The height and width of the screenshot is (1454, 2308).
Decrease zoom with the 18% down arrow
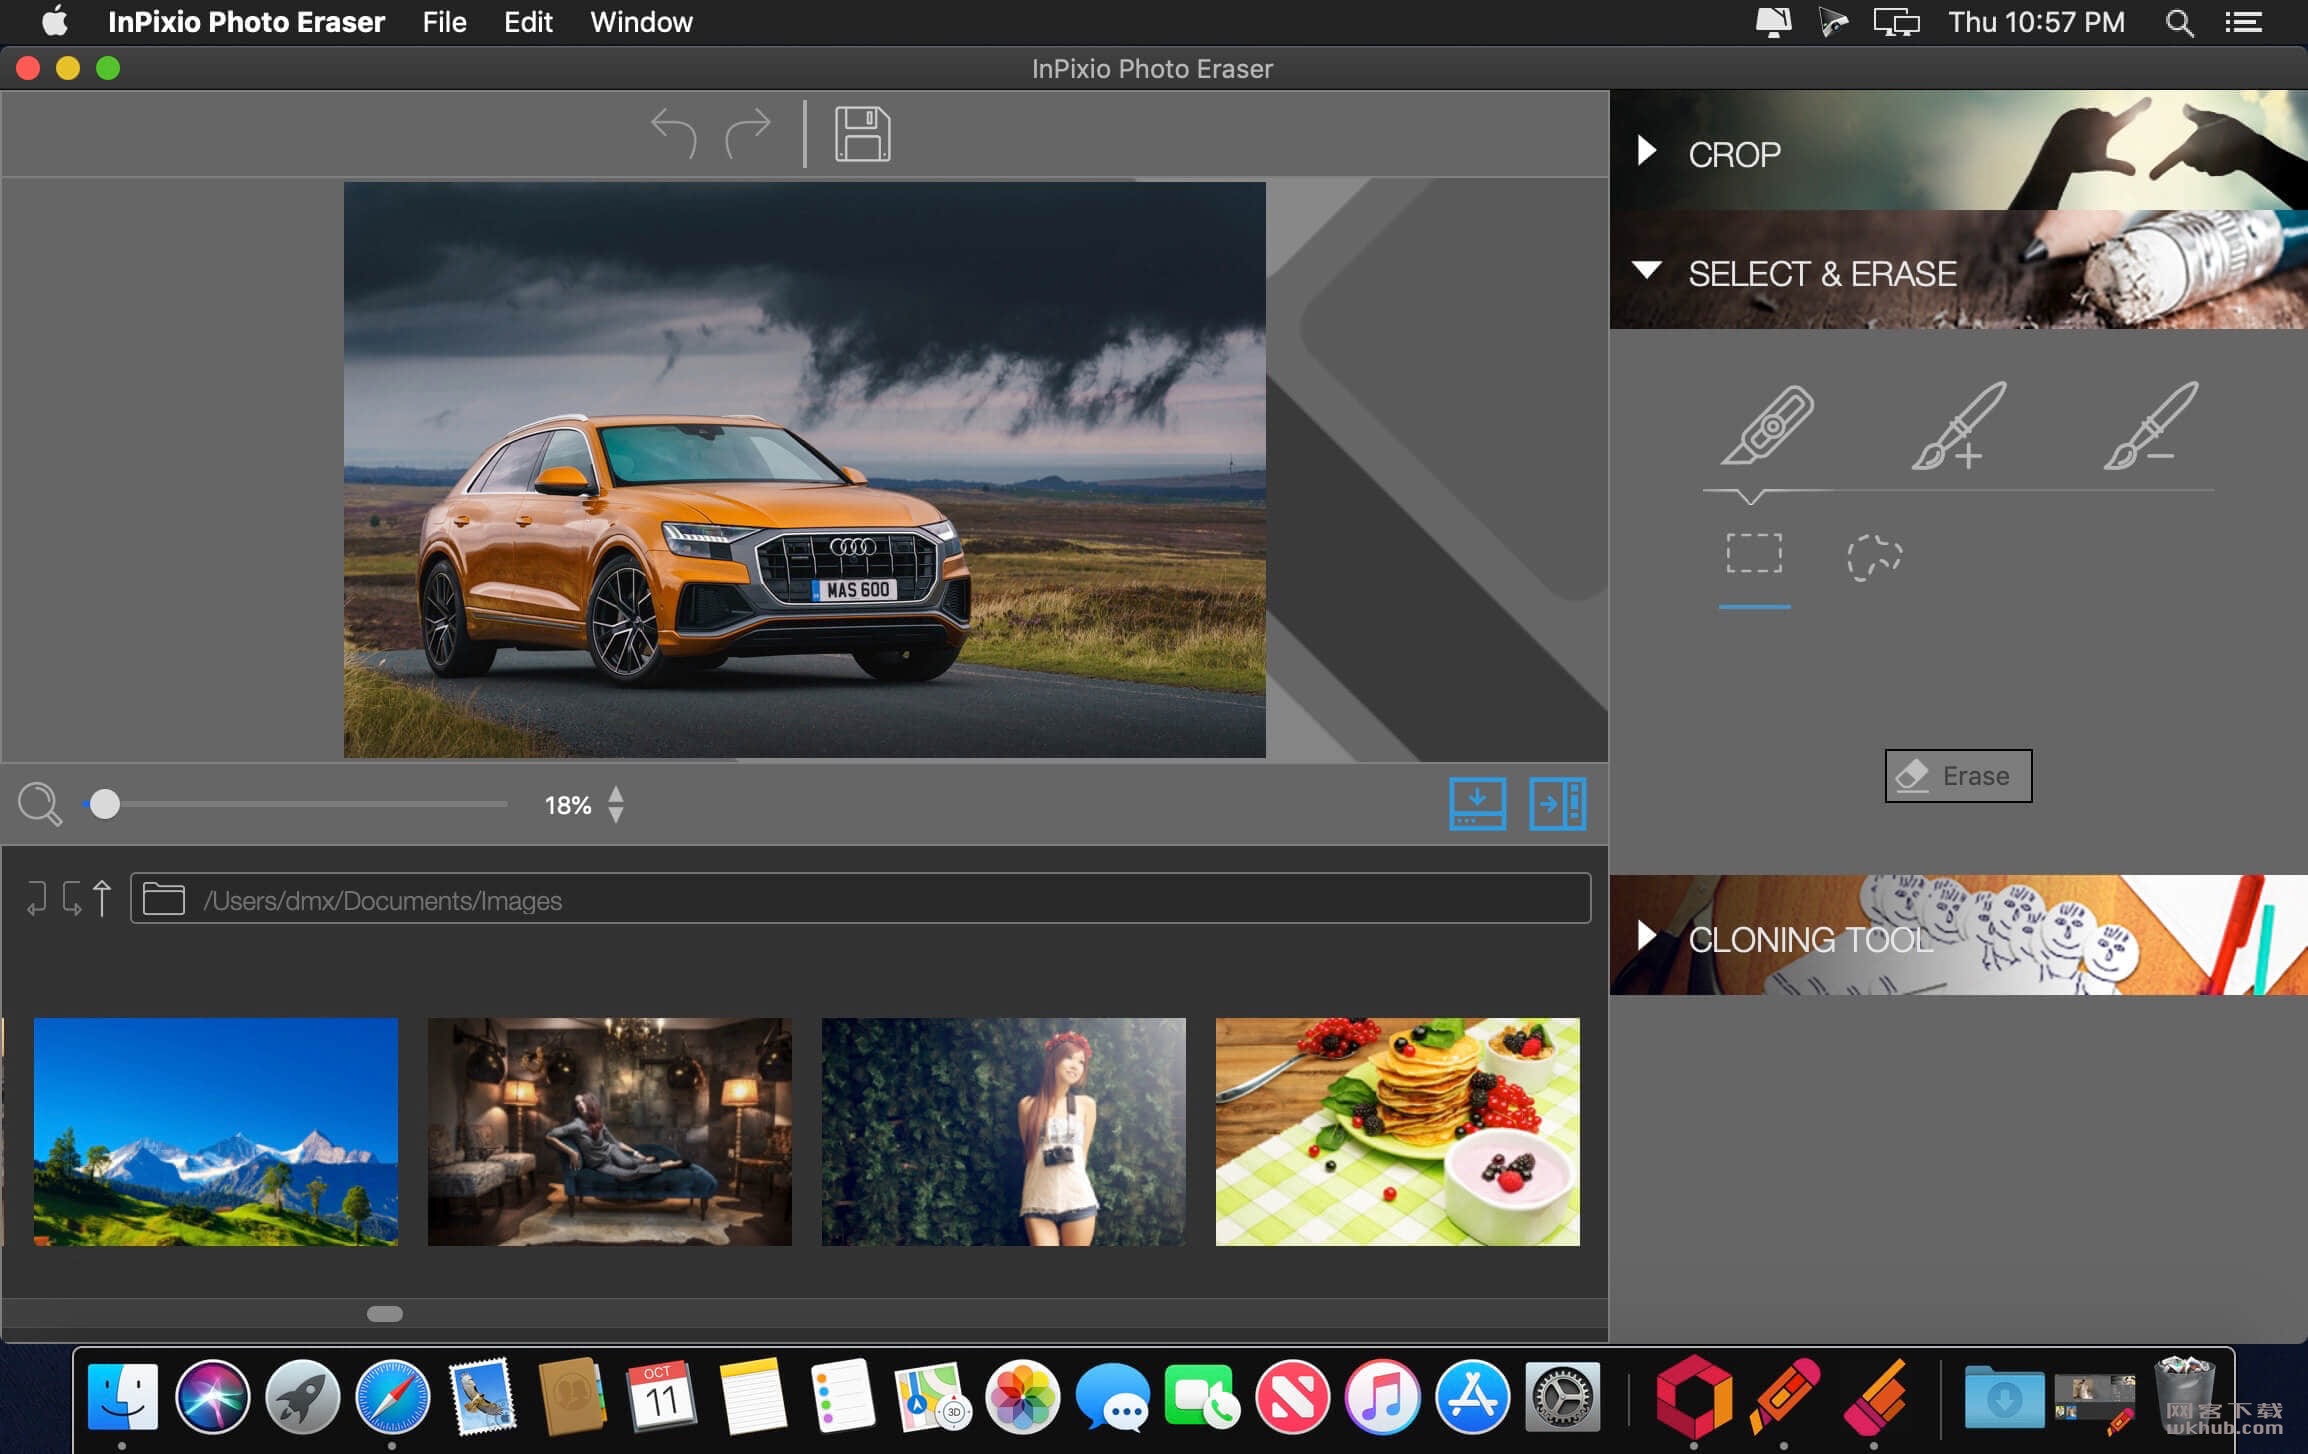pos(616,815)
